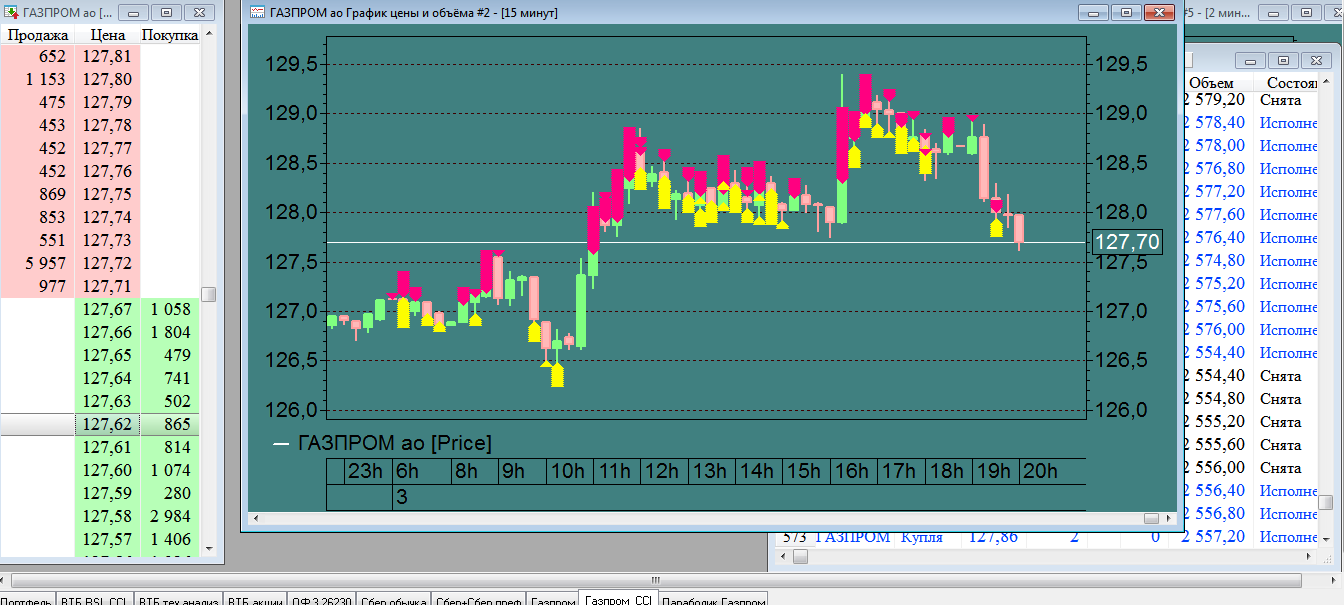1344x605 pixels.
Task: Click the 23h mark on time axis
Action: [364, 472]
